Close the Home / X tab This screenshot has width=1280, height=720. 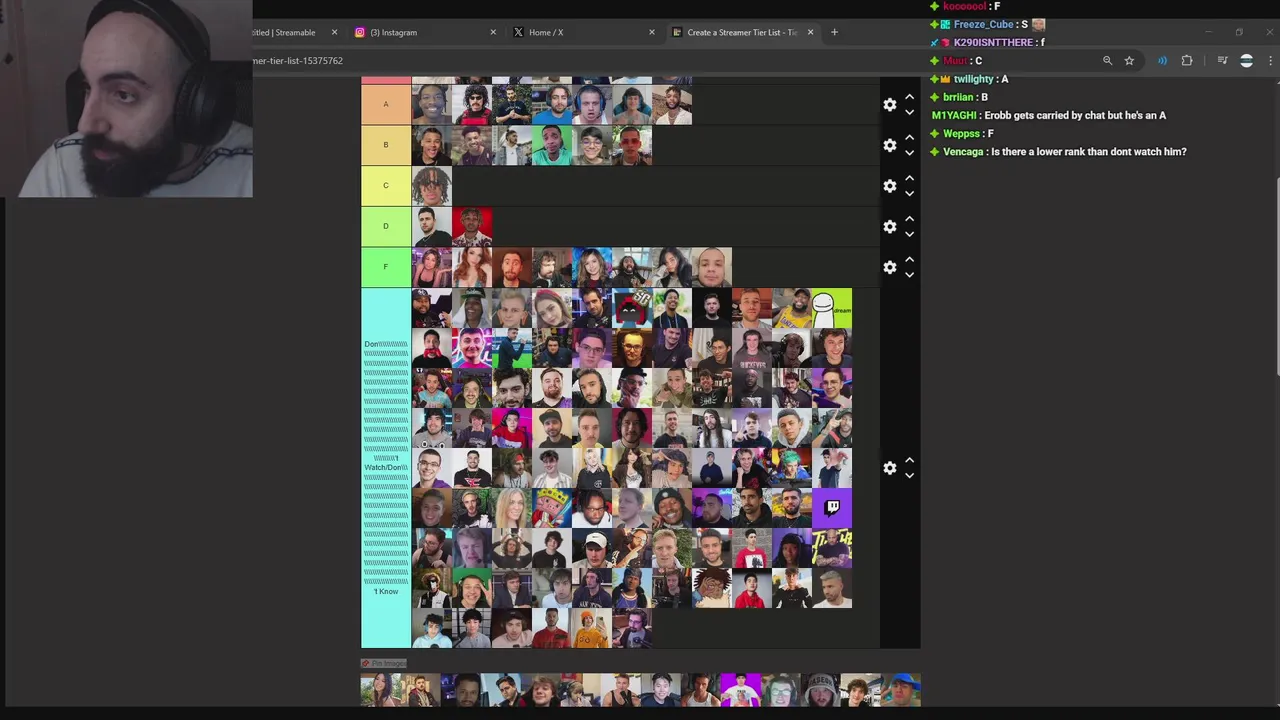click(x=652, y=32)
